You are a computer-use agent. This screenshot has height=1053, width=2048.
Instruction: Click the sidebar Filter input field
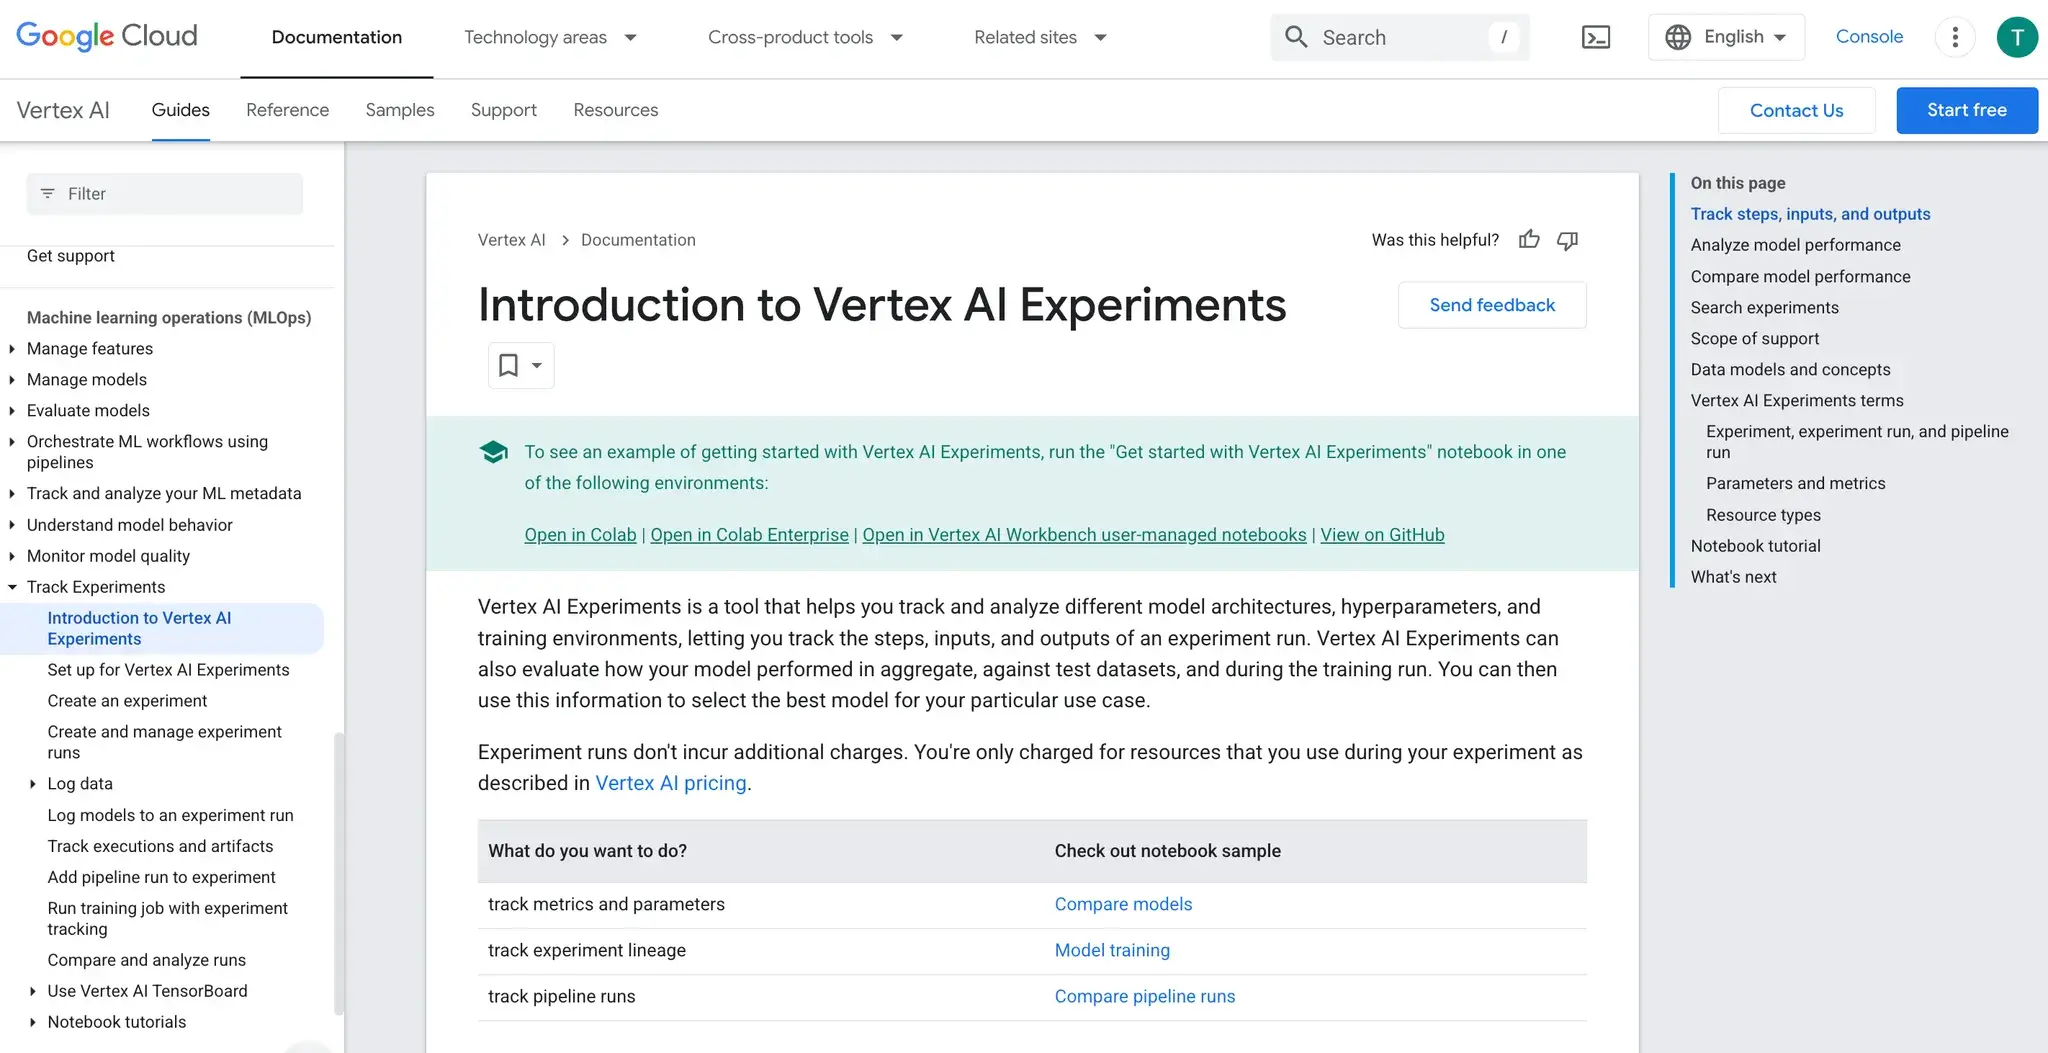(x=165, y=194)
